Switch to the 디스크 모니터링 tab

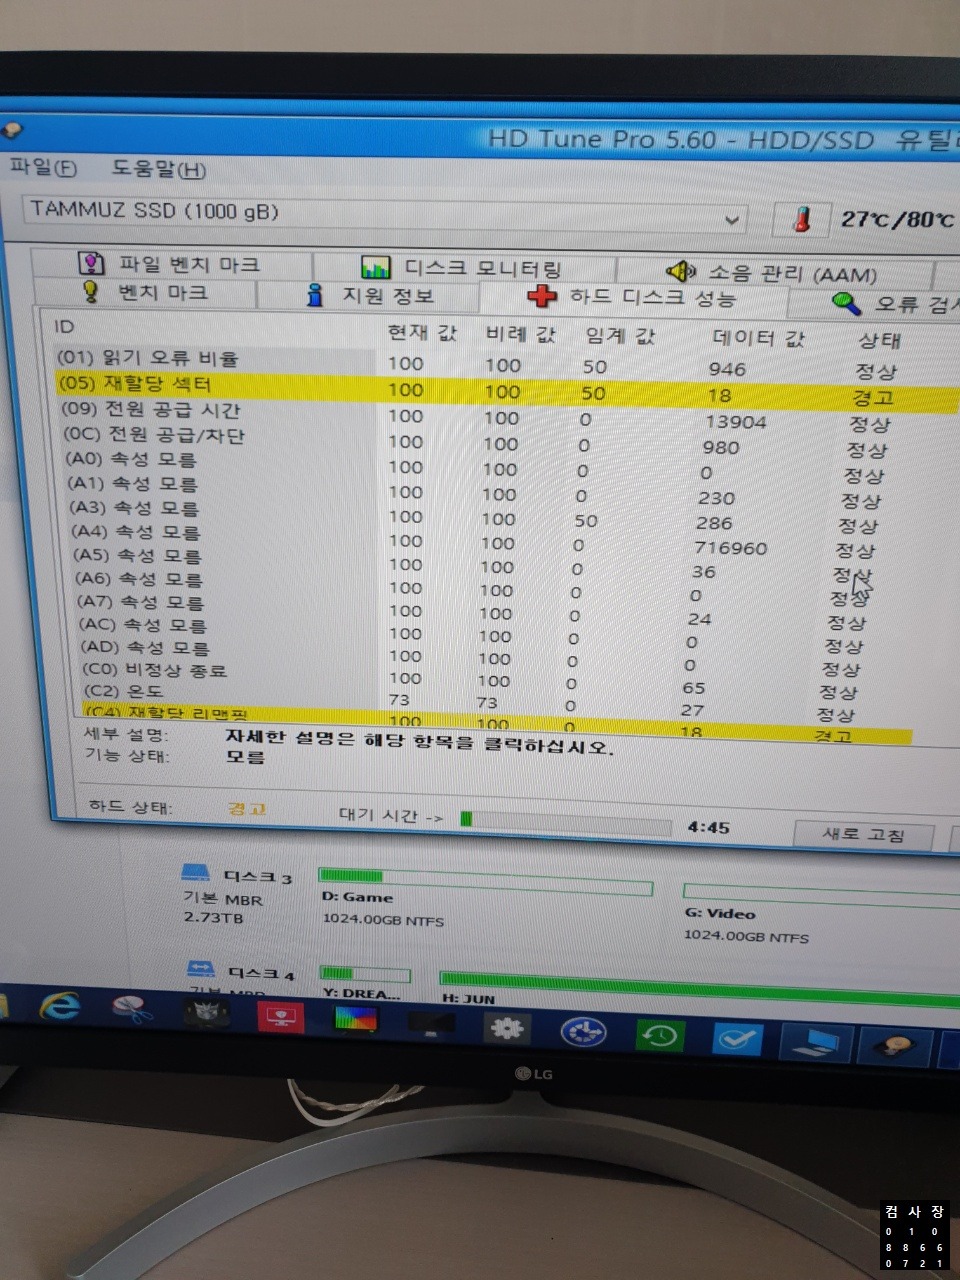(x=464, y=268)
